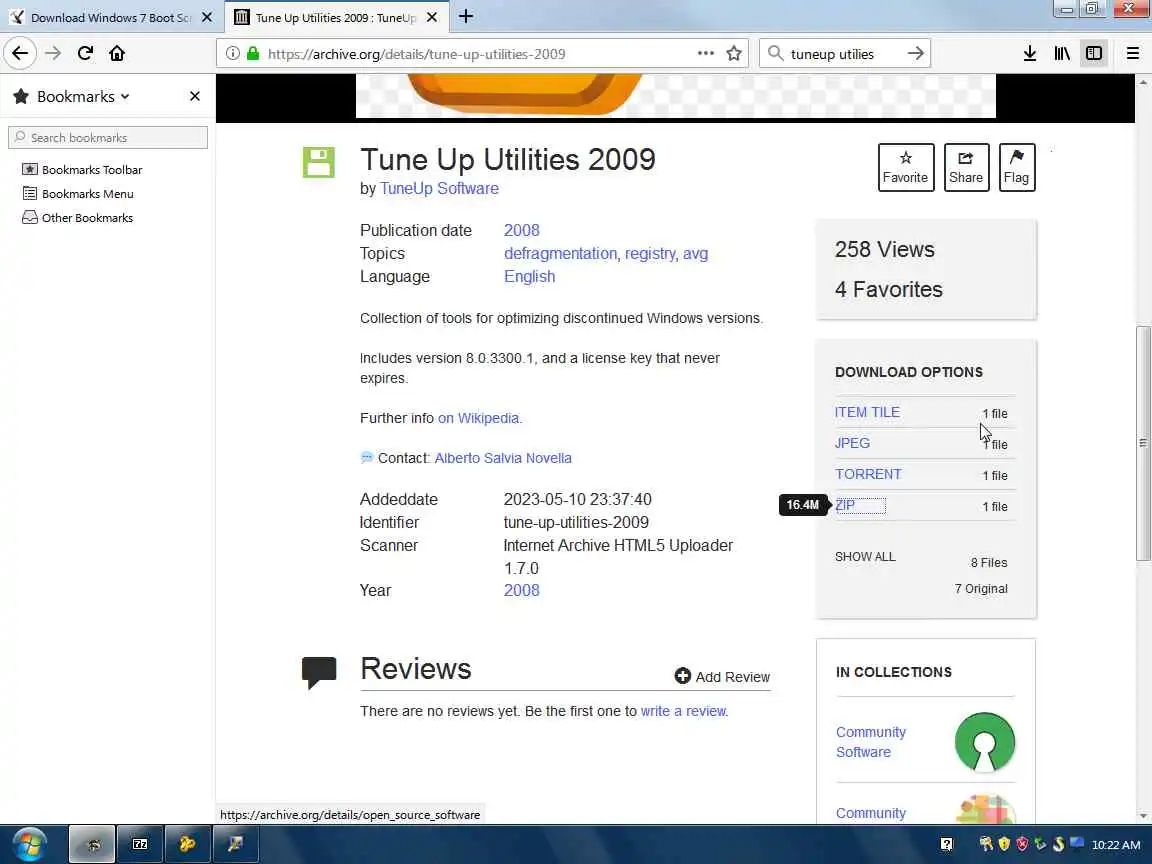The image size is (1152, 864).
Task: Open the Community Software collection link
Action: 871,742
